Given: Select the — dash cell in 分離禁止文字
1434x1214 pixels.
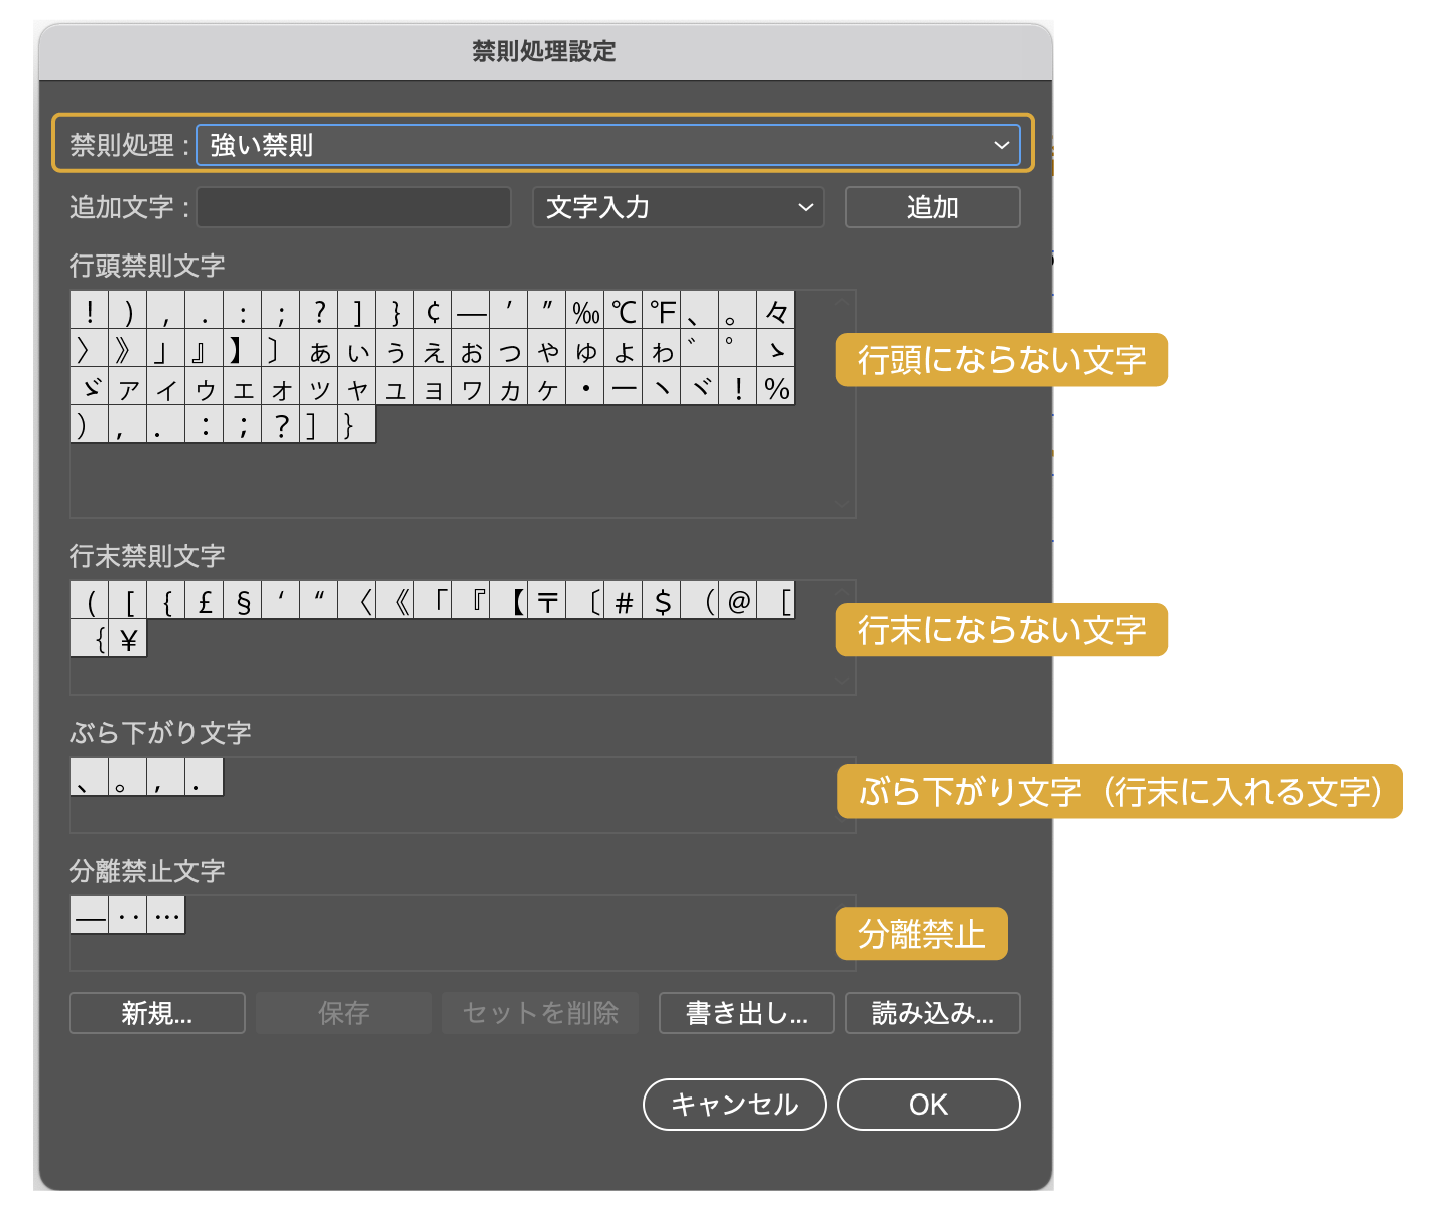Looking at the screenshot, I should (x=90, y=915).
